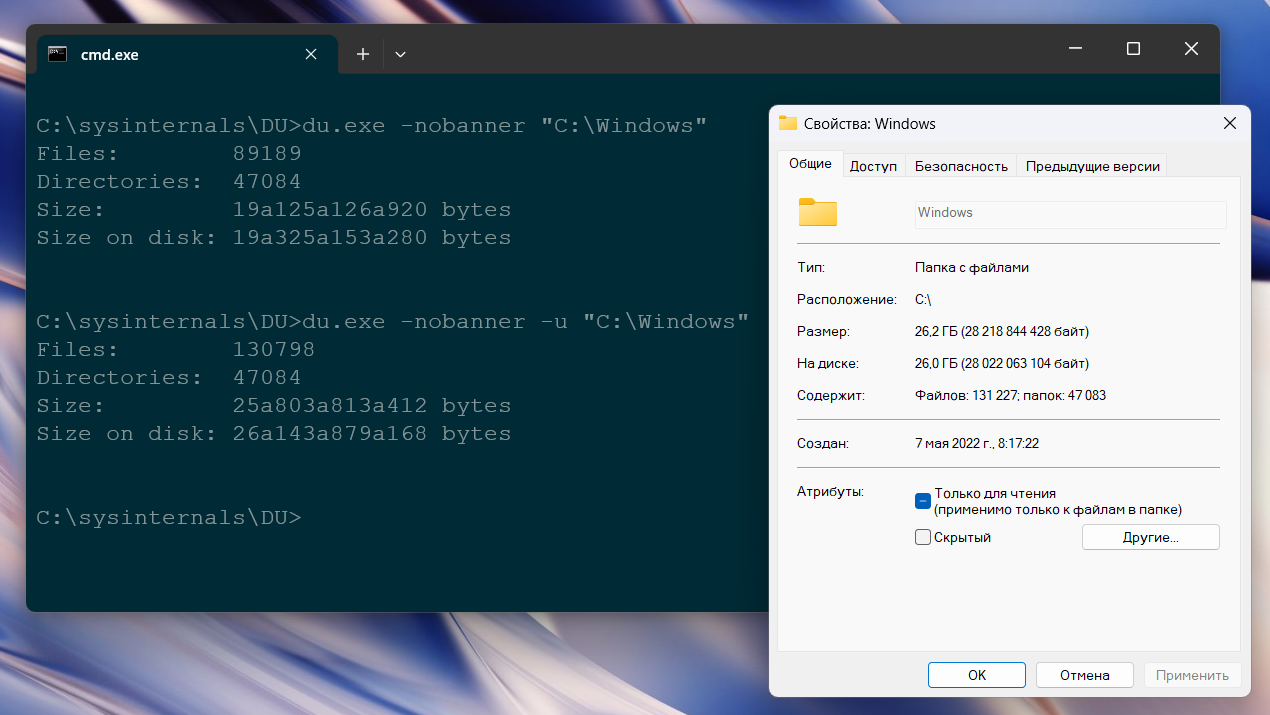Click the C:\ location value
This screenshot has width=1270, height=715.
[x=924, y=299]
